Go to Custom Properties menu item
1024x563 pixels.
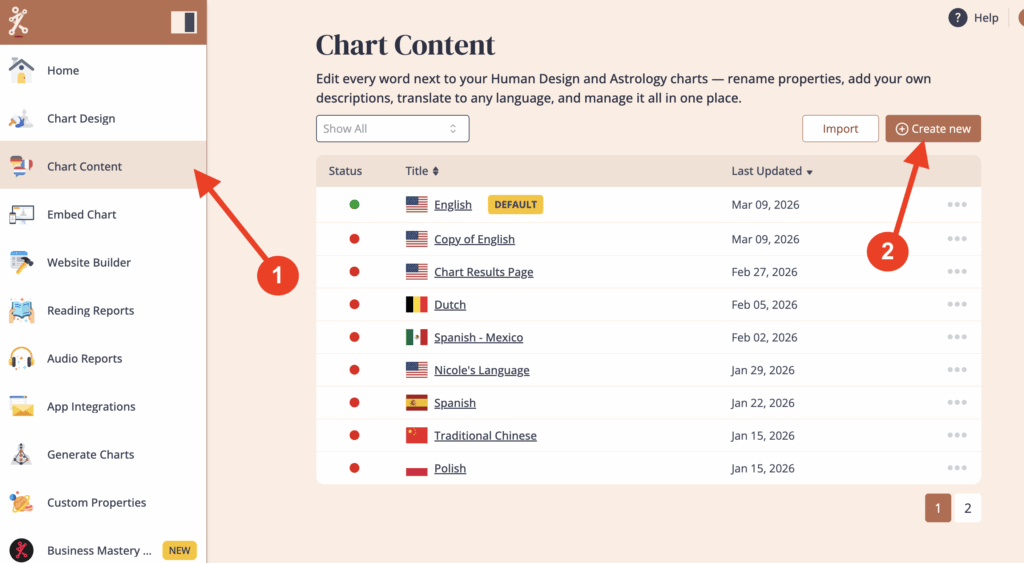click(96, 503)
